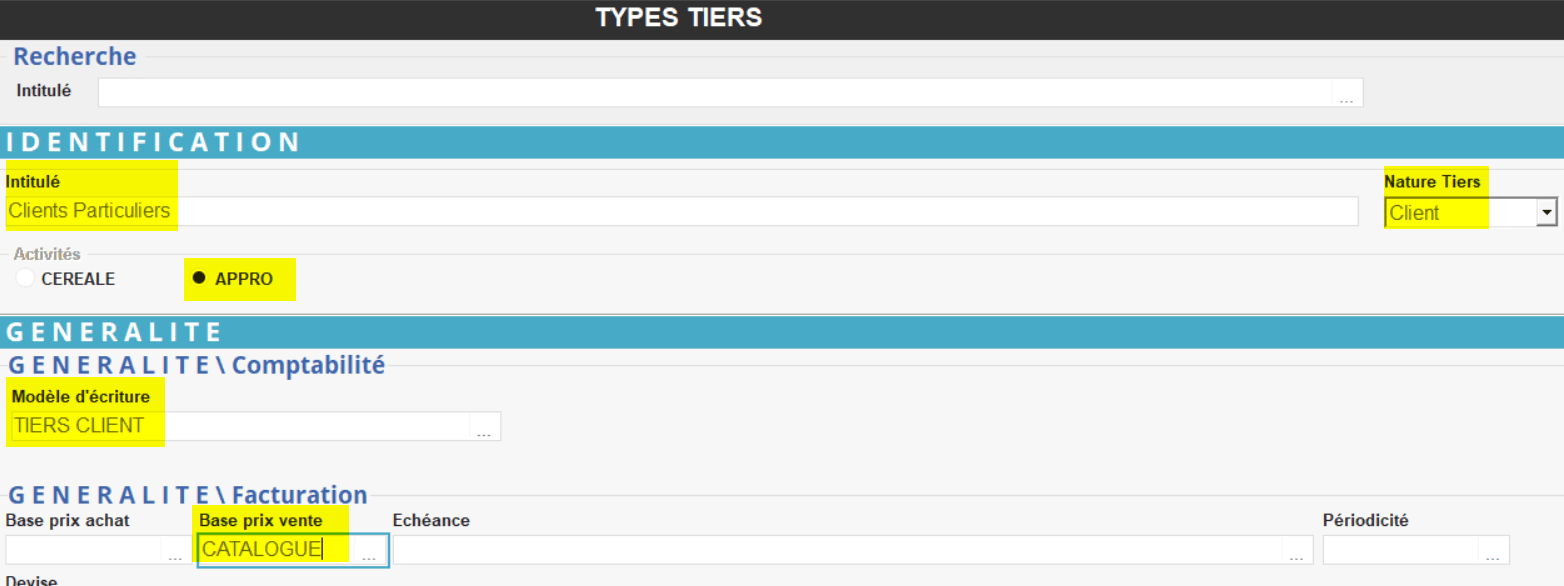Open the Echéance lookup ellipsis
1564x586 pixels.
point(1297,551)
